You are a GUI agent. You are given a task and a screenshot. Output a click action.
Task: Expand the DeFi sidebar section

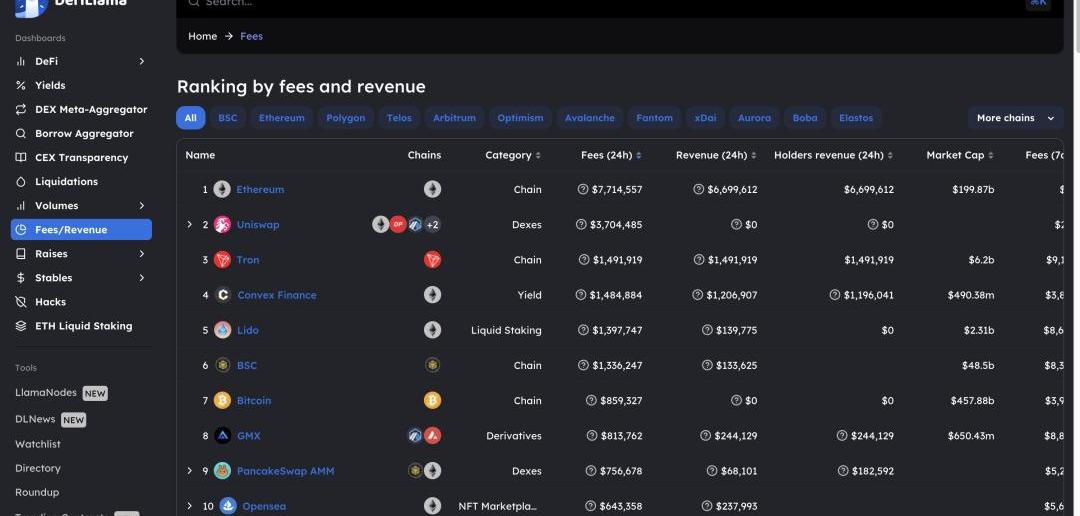[141, 62]
